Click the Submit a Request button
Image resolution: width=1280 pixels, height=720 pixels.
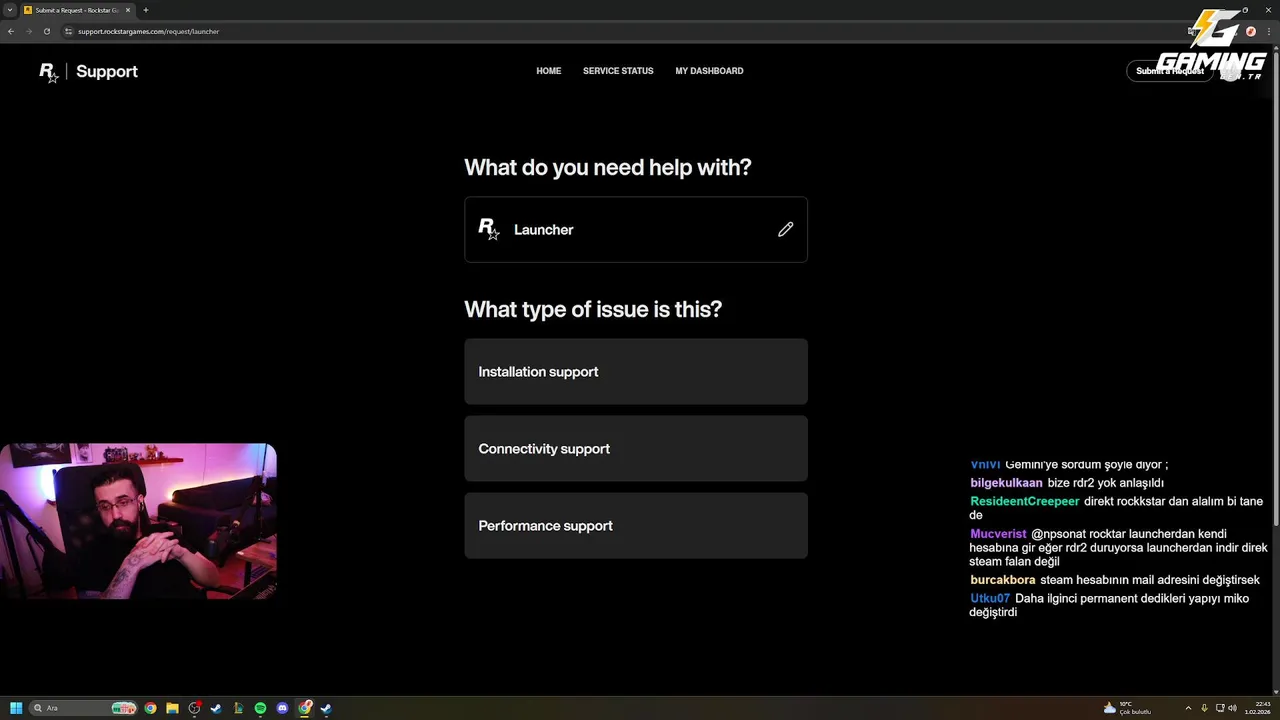coord(1169,71)
